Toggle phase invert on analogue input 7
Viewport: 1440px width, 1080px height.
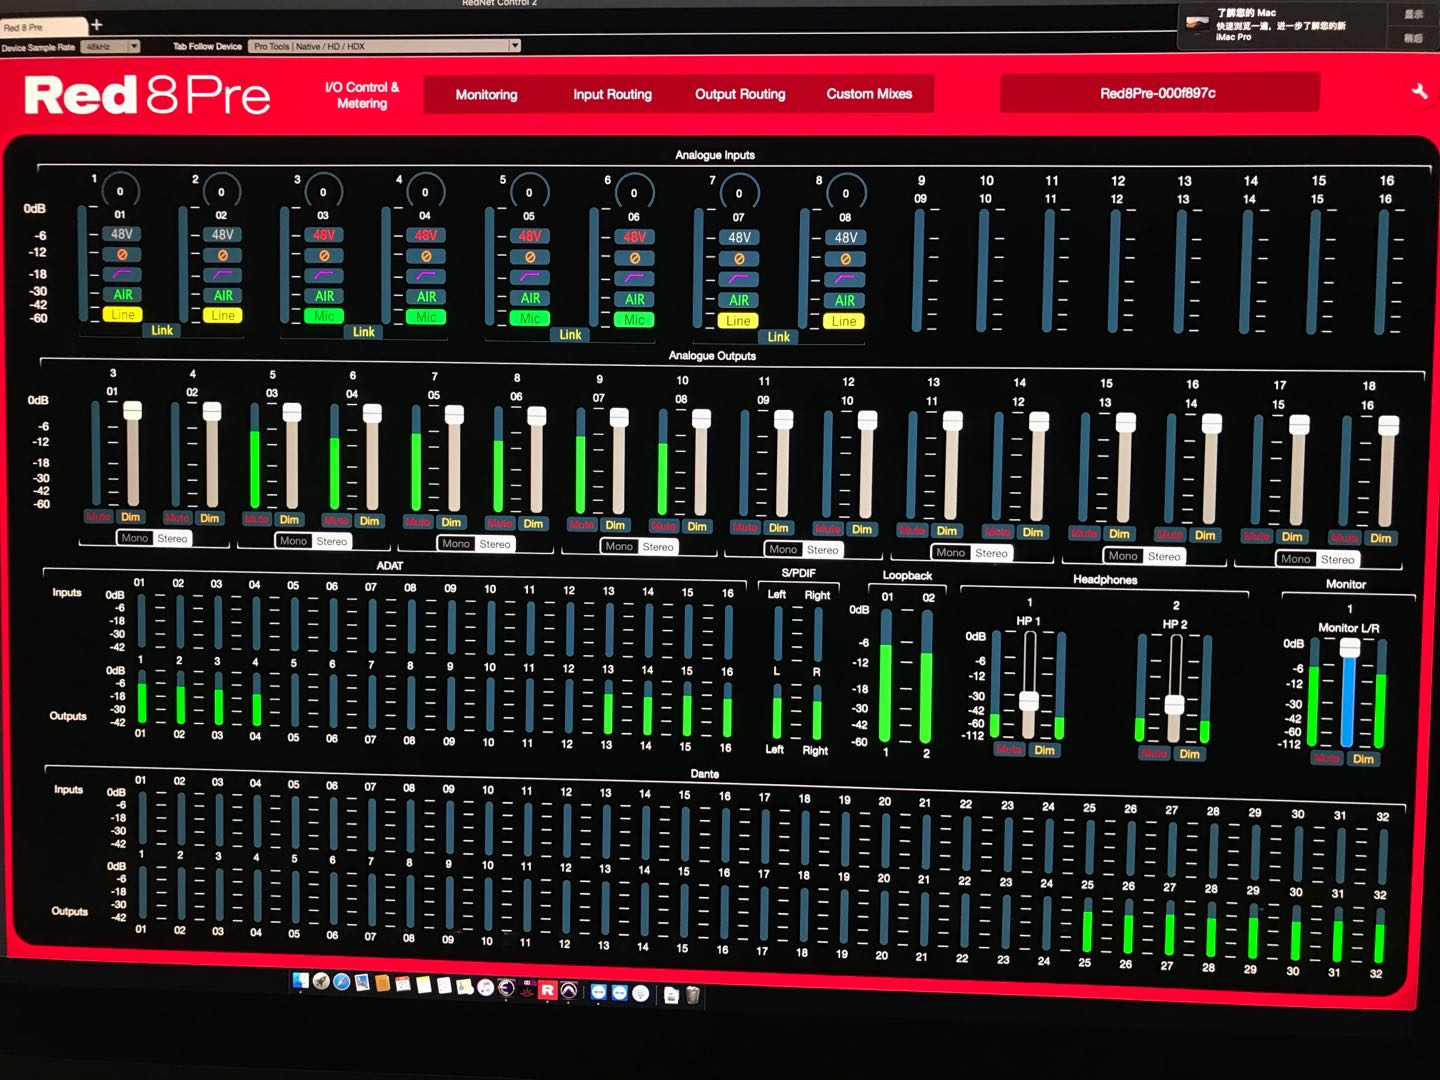pos(739,259)
